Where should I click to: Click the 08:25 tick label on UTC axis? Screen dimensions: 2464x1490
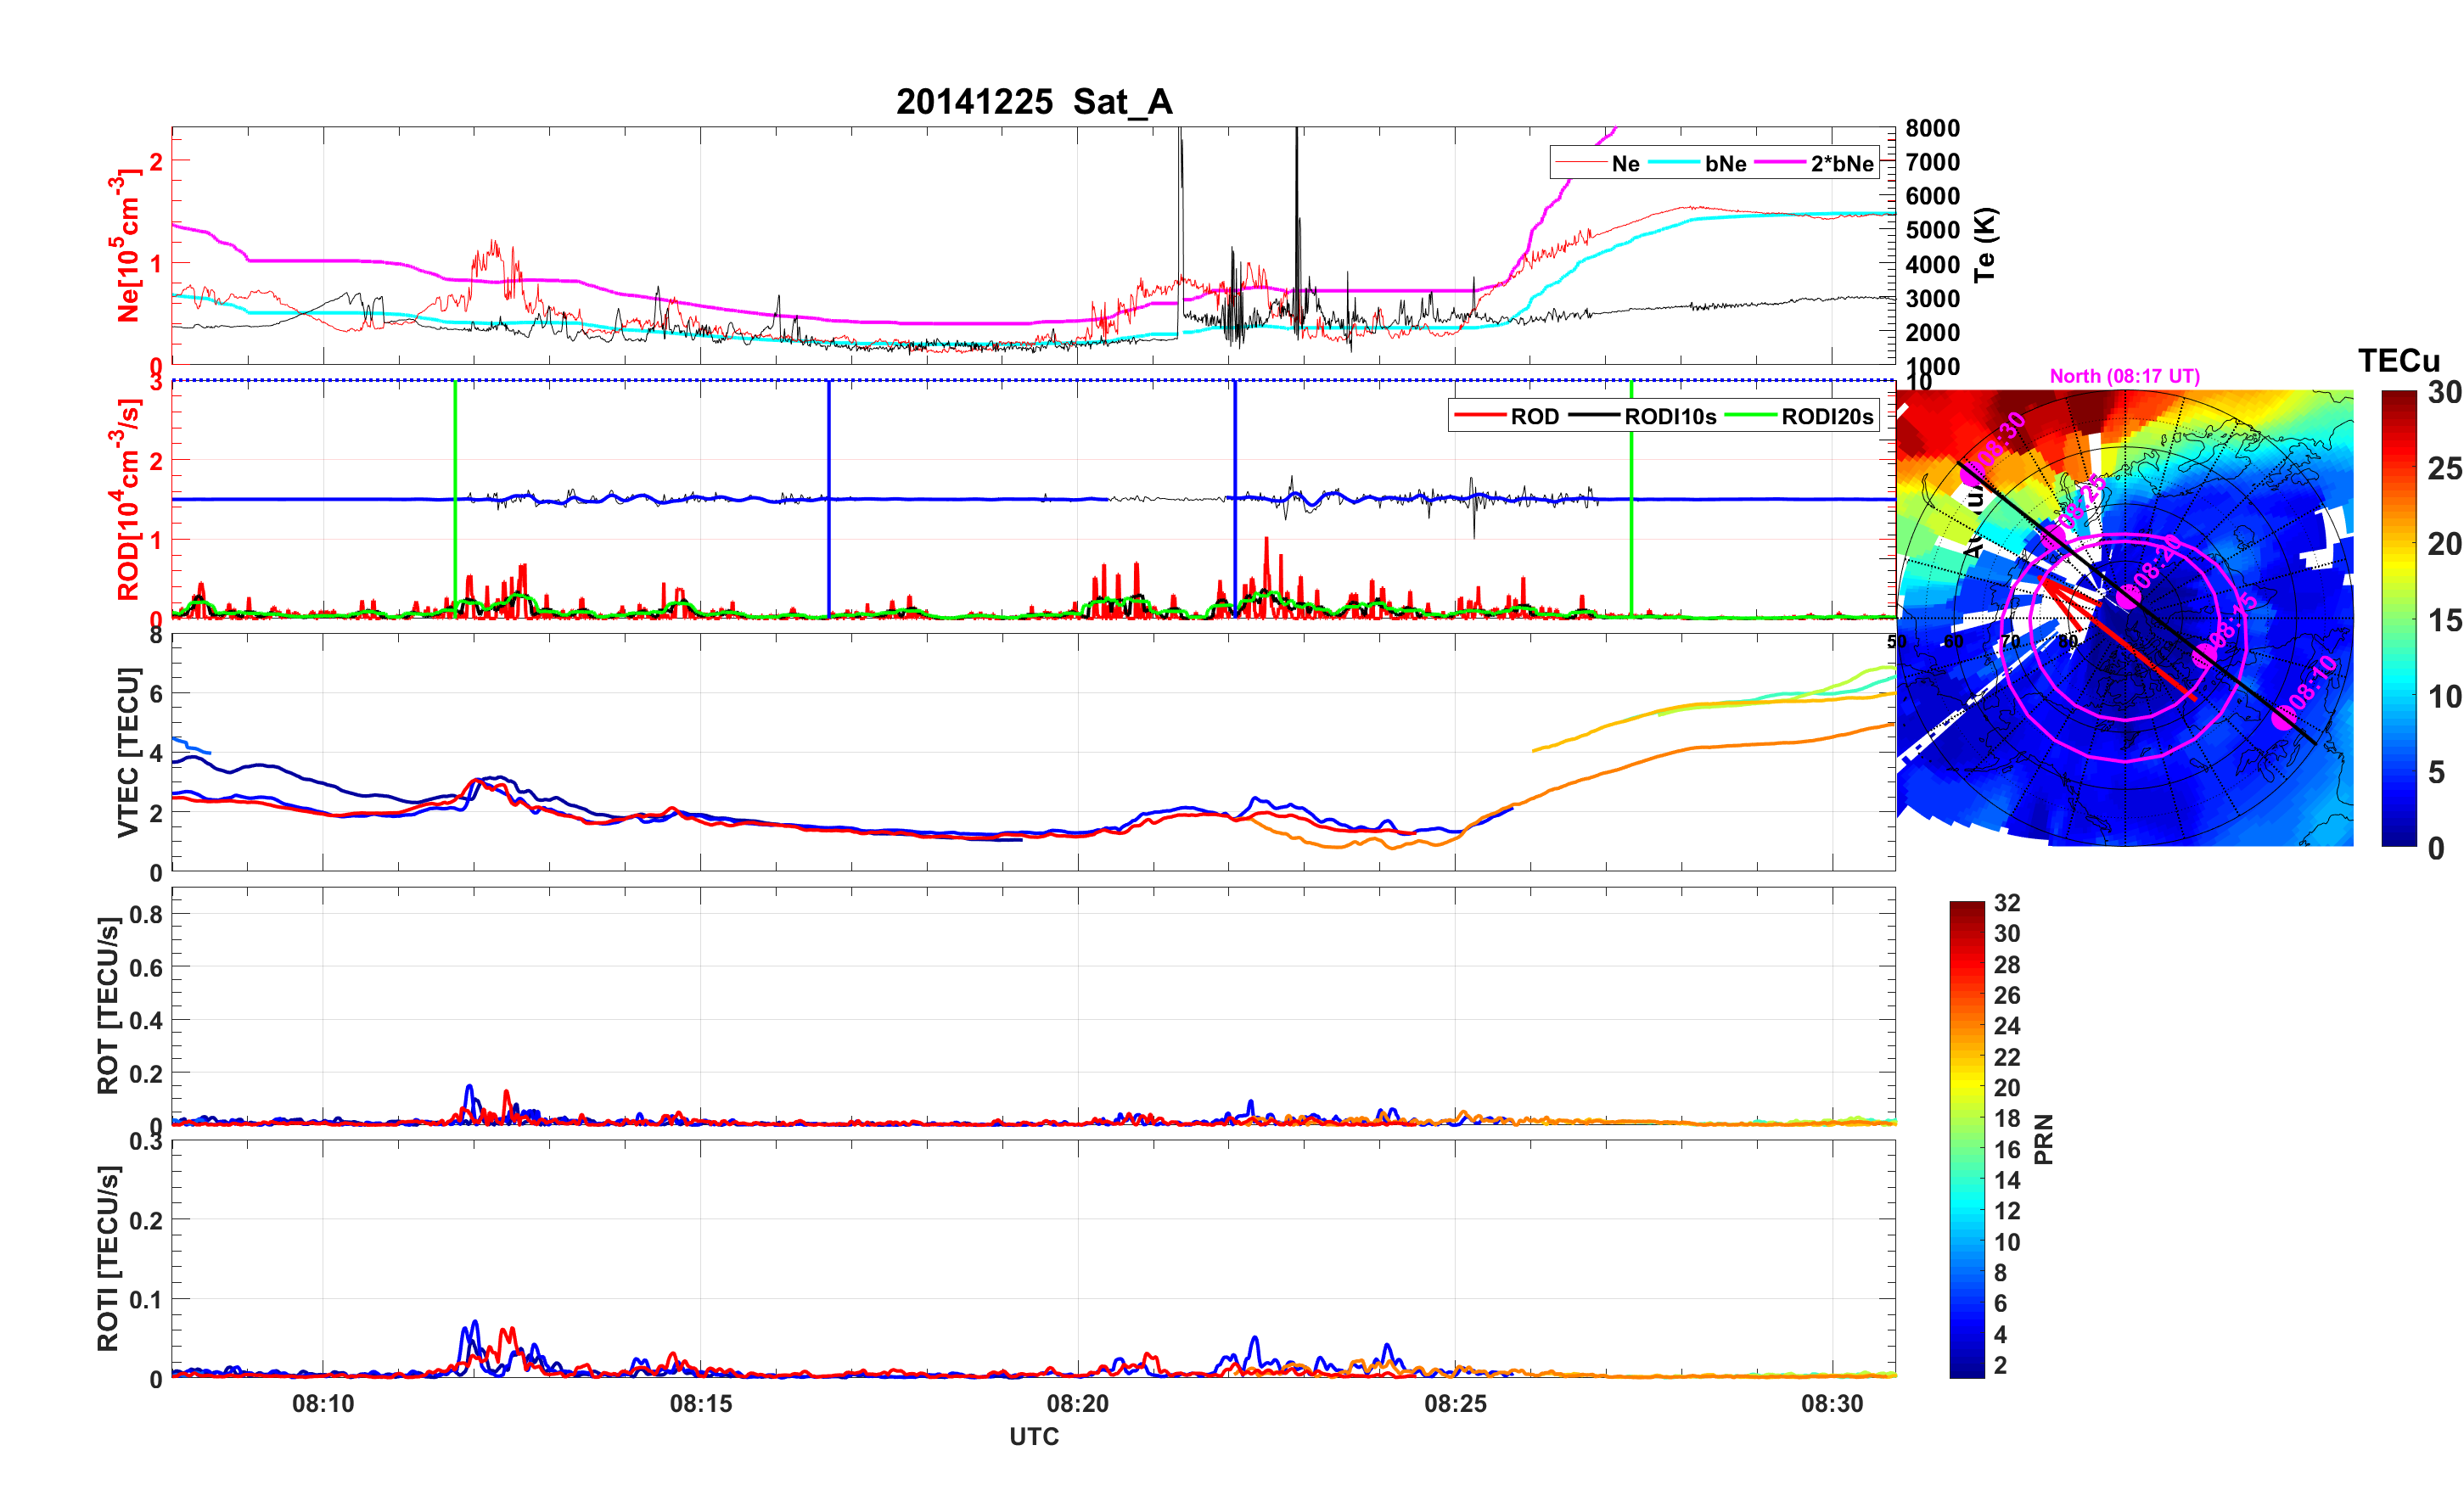pos(1454,1403)
